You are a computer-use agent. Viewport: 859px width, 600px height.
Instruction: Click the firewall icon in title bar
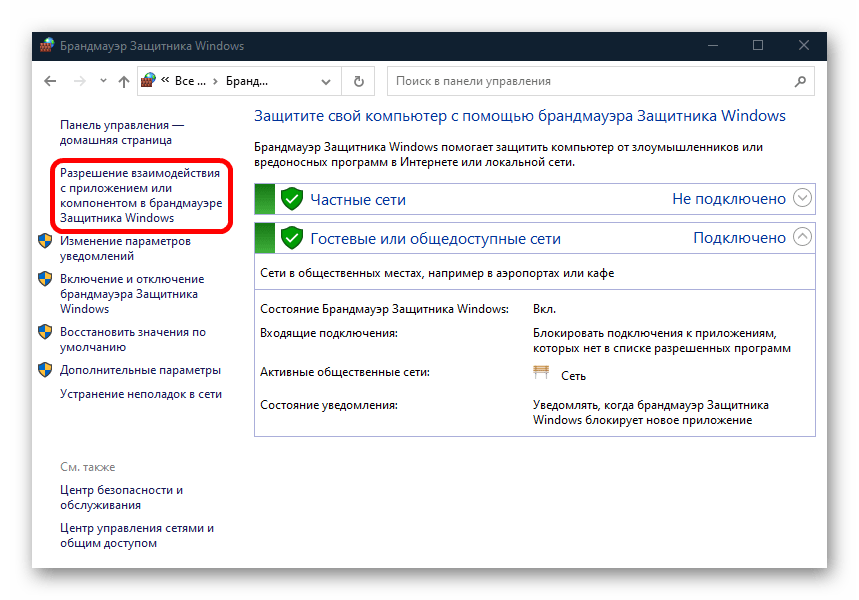pyautogui.click(x=47, y=45)
